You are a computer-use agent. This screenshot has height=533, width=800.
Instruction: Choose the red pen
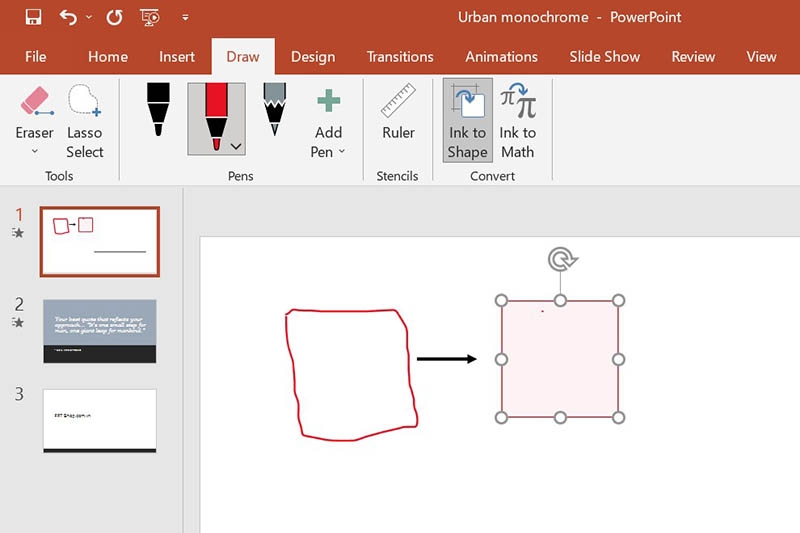click(x=216, y=118)
